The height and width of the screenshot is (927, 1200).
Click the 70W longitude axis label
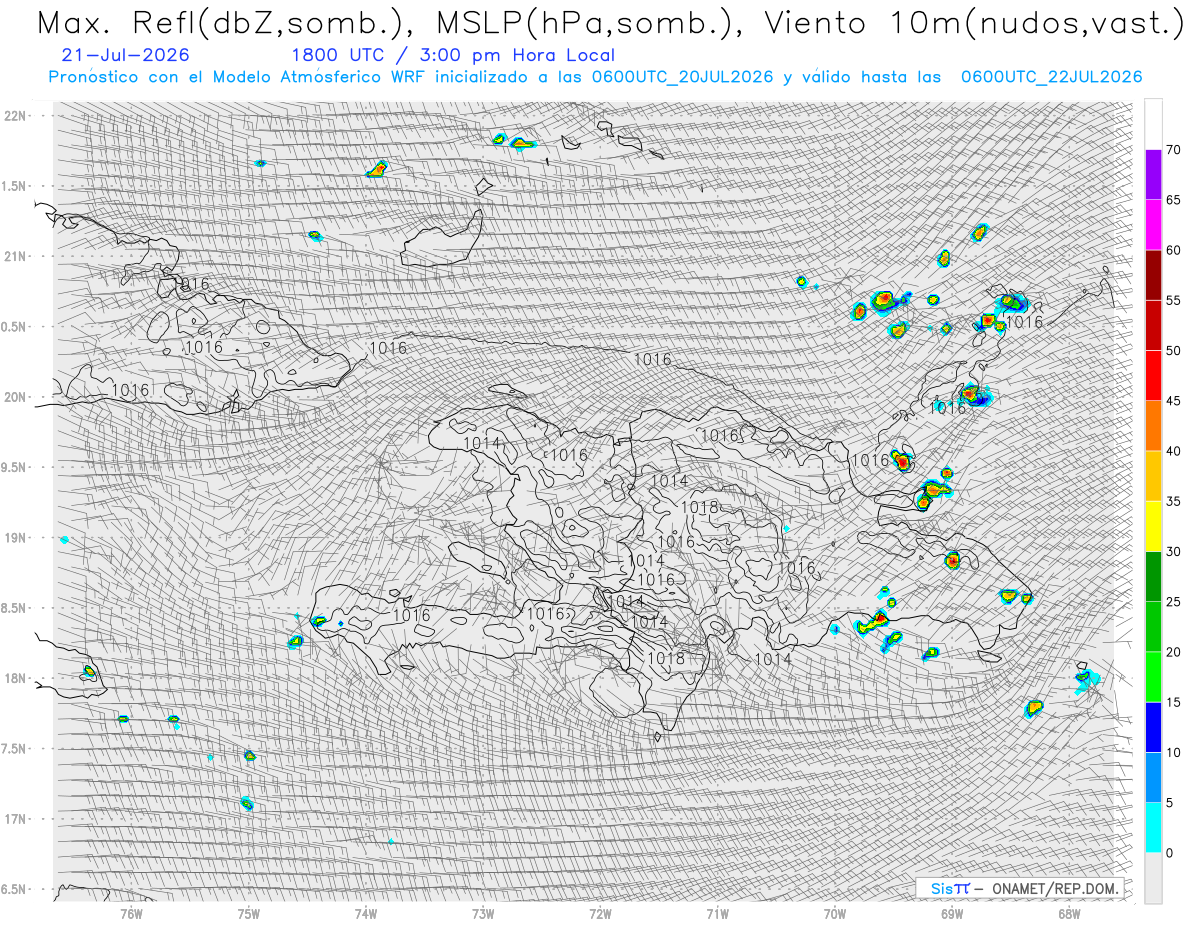tap(835, 912)
